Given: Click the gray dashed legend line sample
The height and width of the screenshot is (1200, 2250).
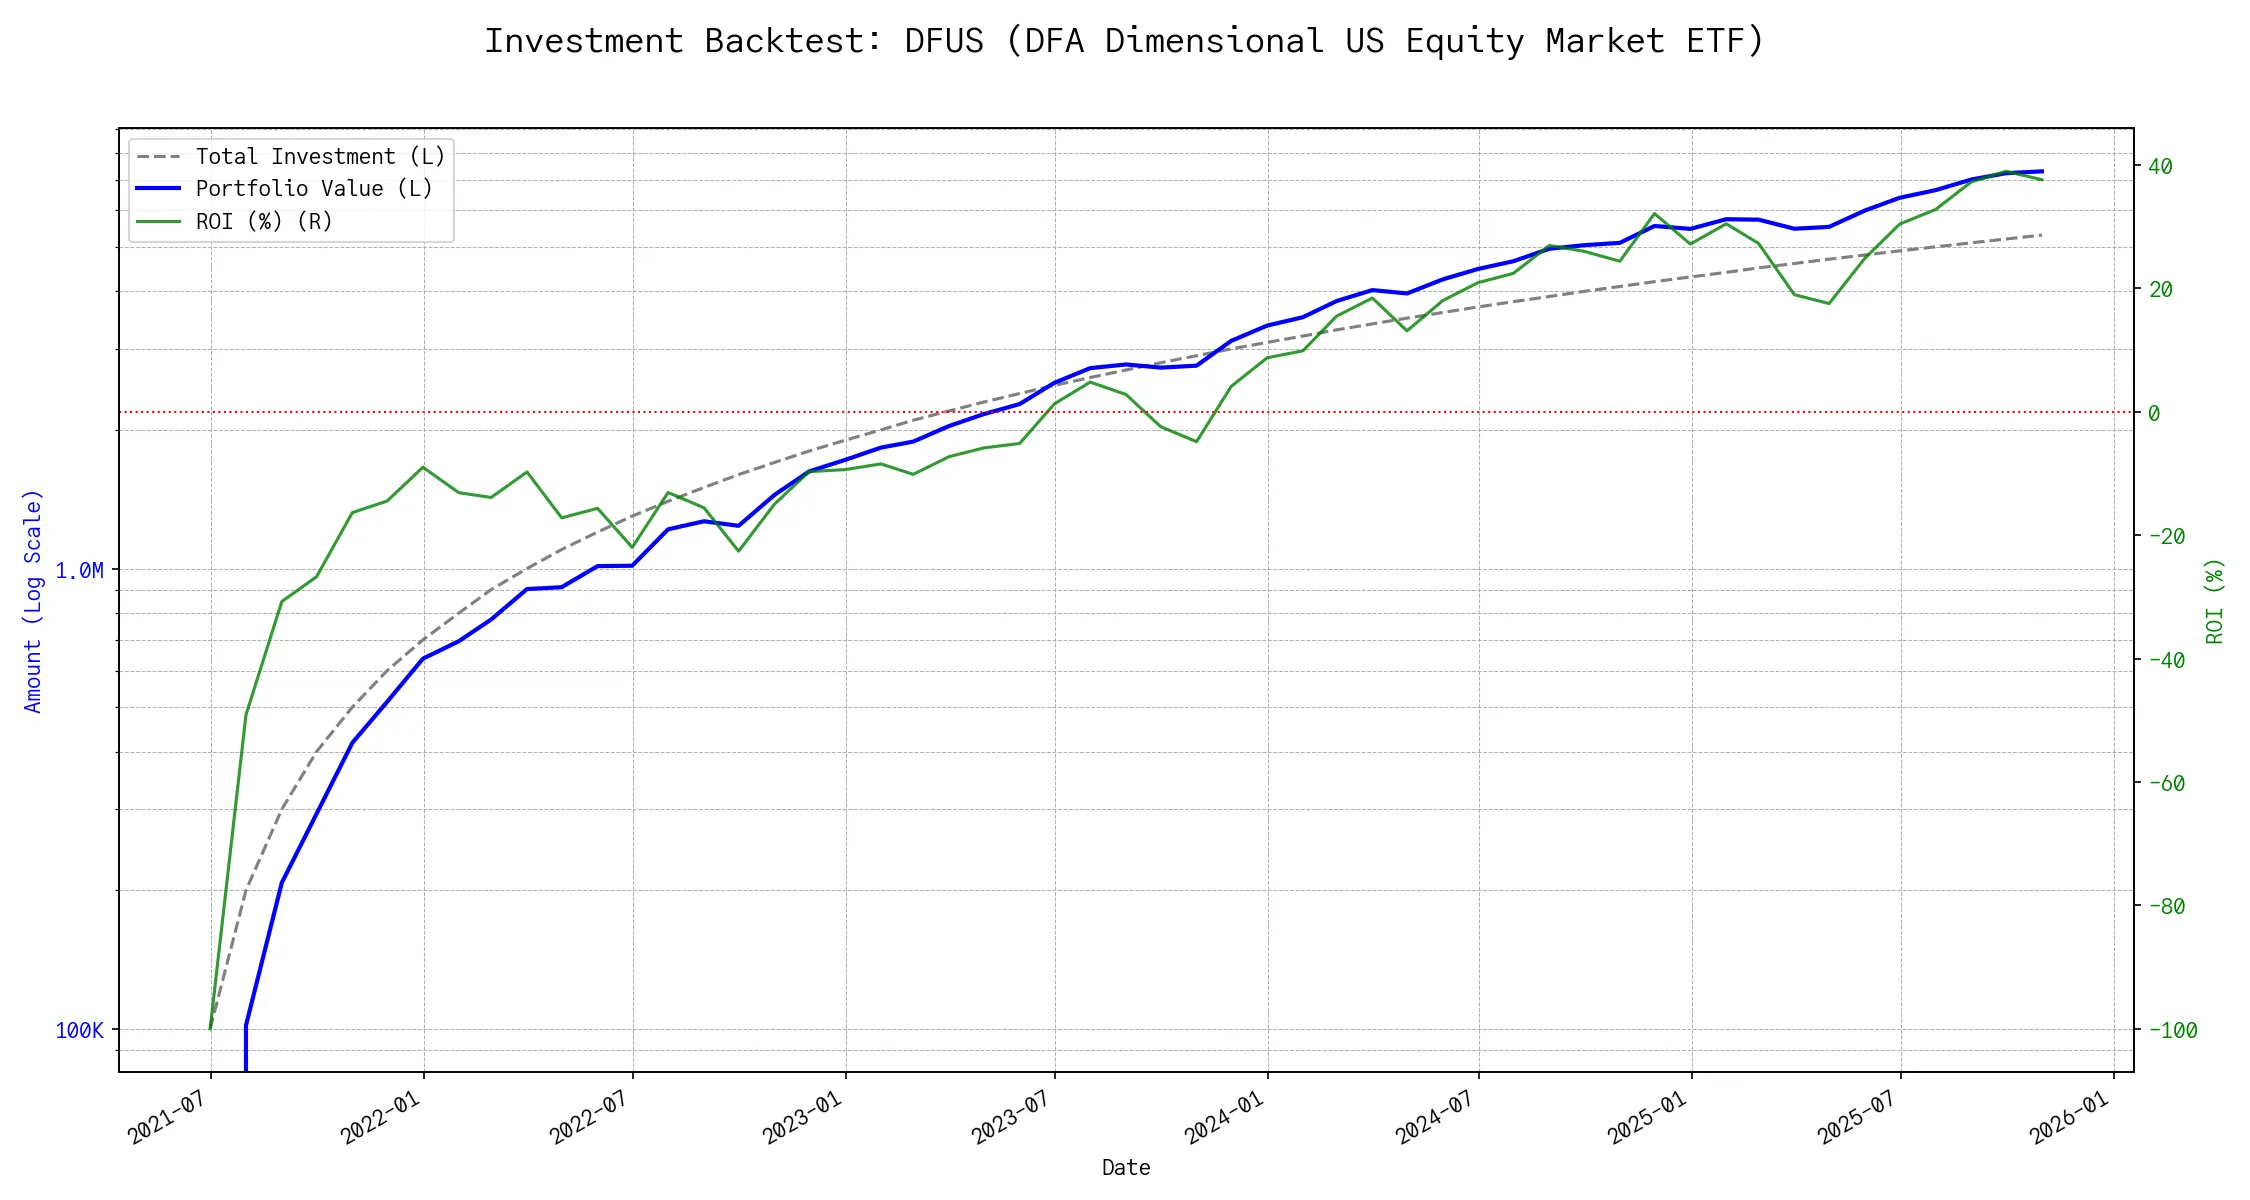Looking at the screenshot, I should coord(159,157).
